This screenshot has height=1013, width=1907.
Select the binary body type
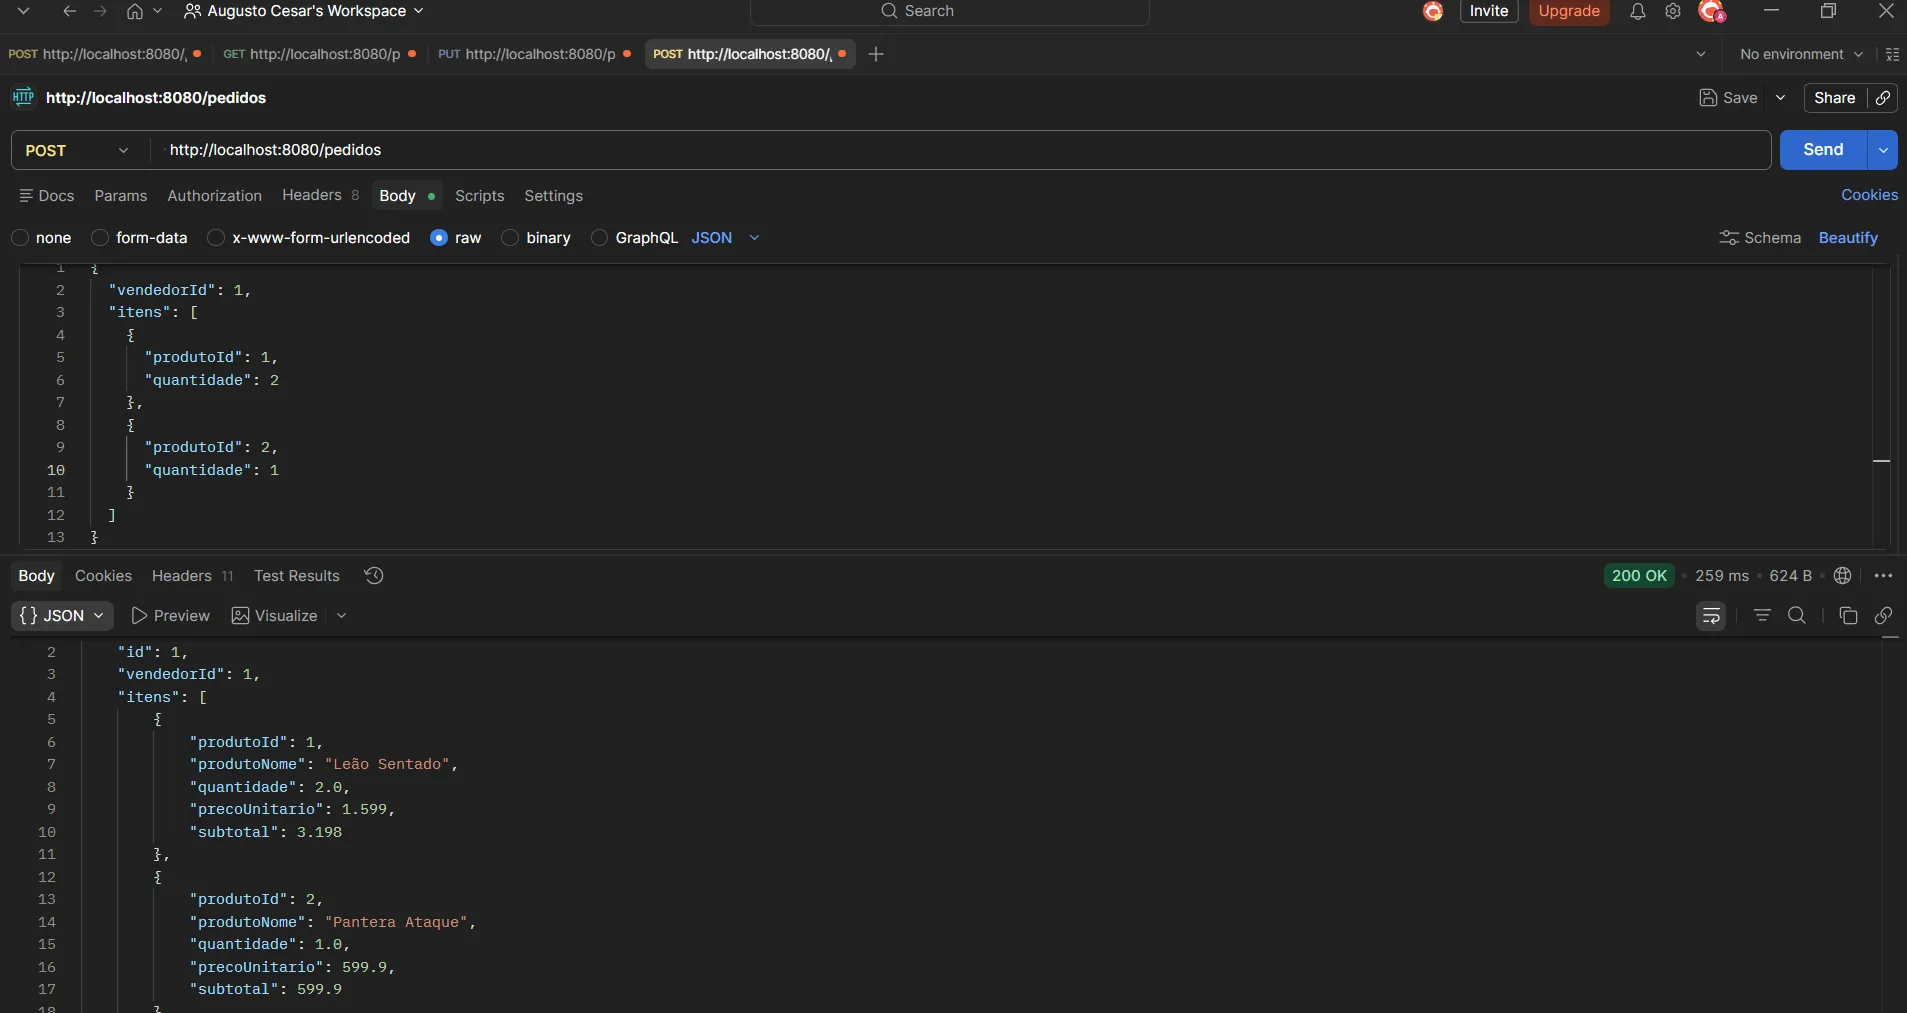510,238
